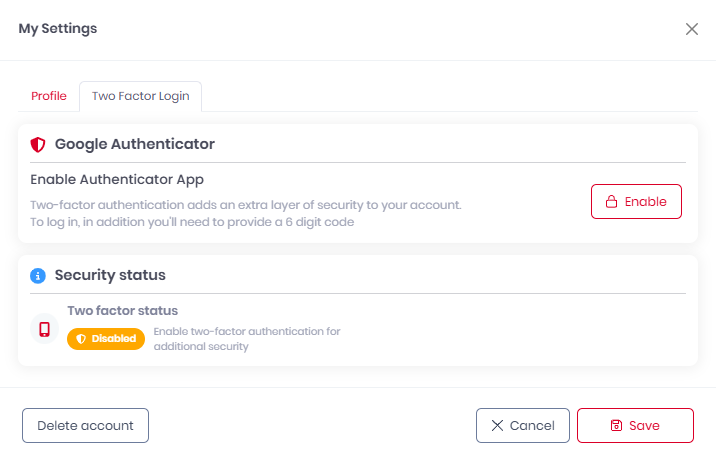Click the orange Disabled status badge

click(106, 339)
